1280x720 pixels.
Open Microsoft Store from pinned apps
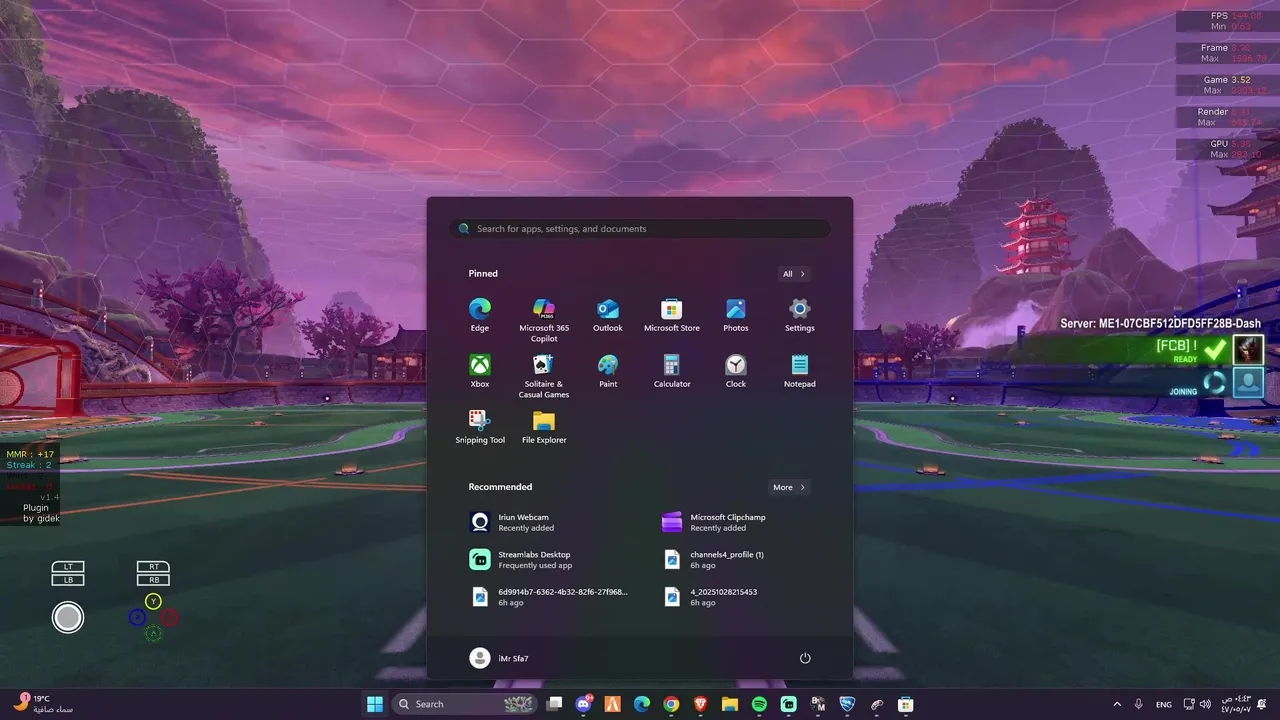pyautogui.click(x=672, y=315)
